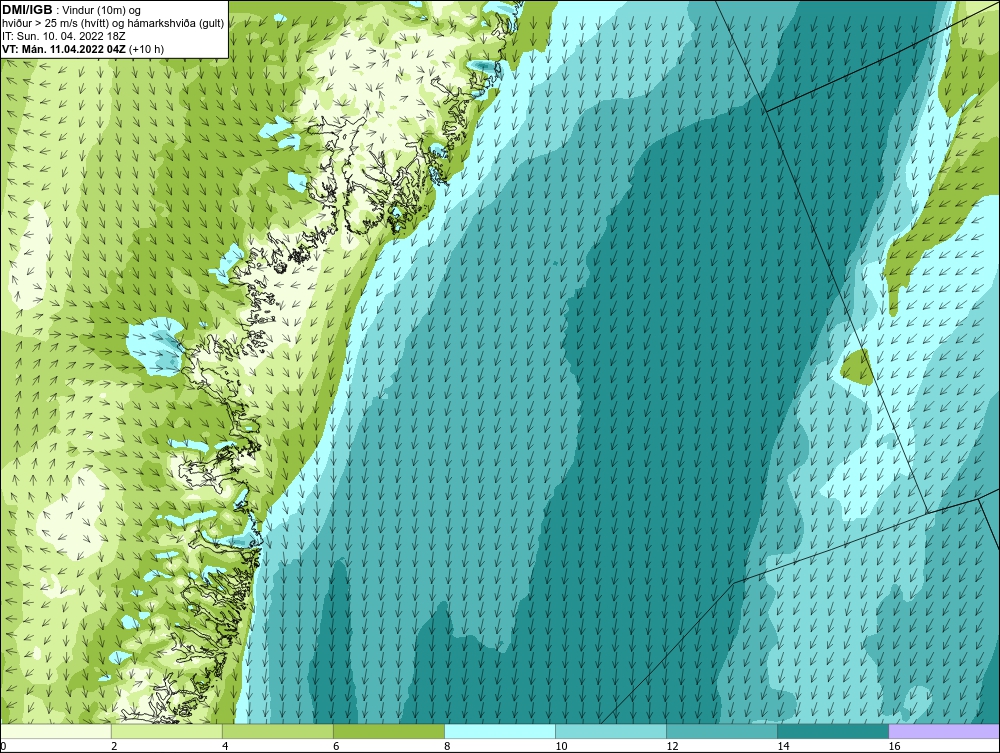1000x753 pixels.
Task: Select the purple above-16 m/s swatch
Action: [x=944, y=731]
